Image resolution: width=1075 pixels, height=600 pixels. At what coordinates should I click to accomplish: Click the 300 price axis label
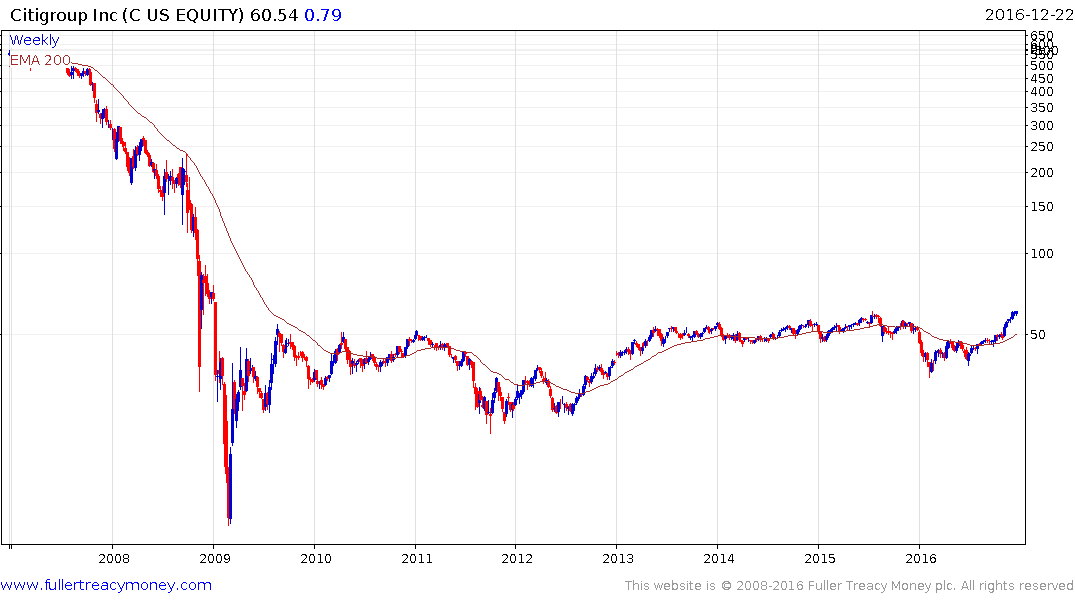point(1041,125)
